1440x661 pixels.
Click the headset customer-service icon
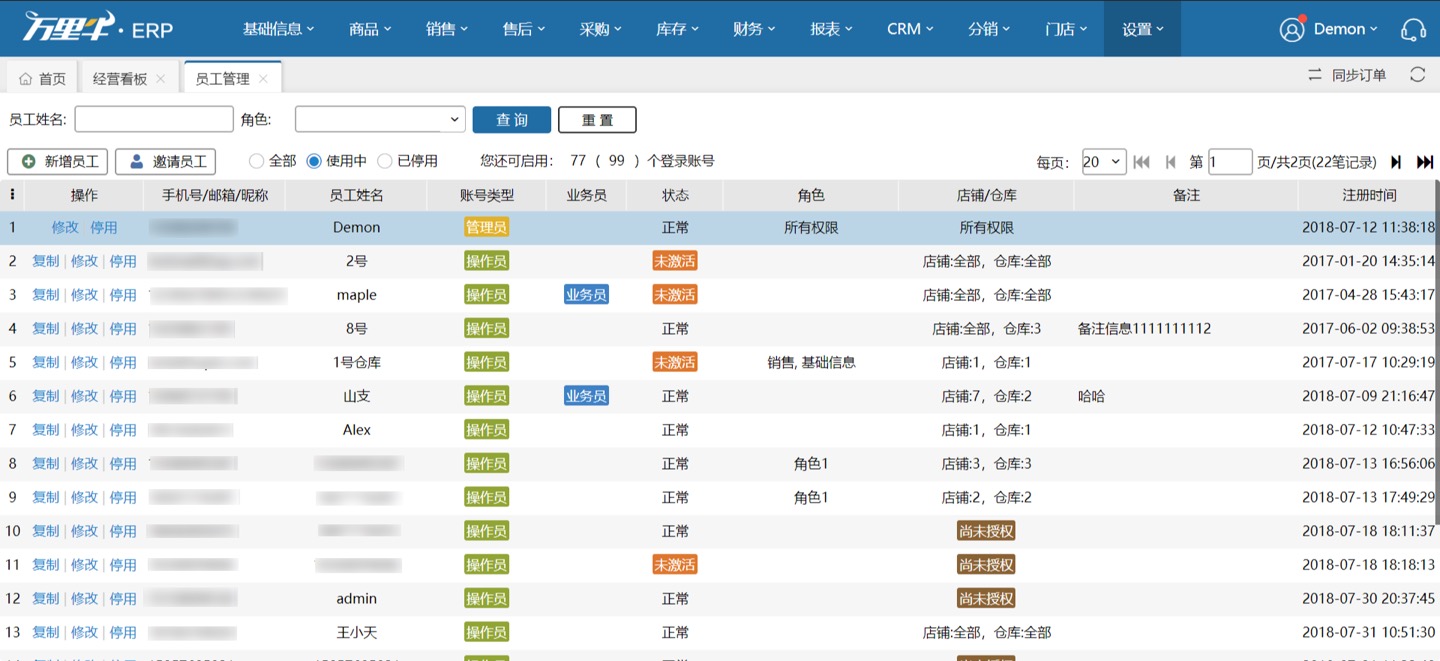point(1413,29)
